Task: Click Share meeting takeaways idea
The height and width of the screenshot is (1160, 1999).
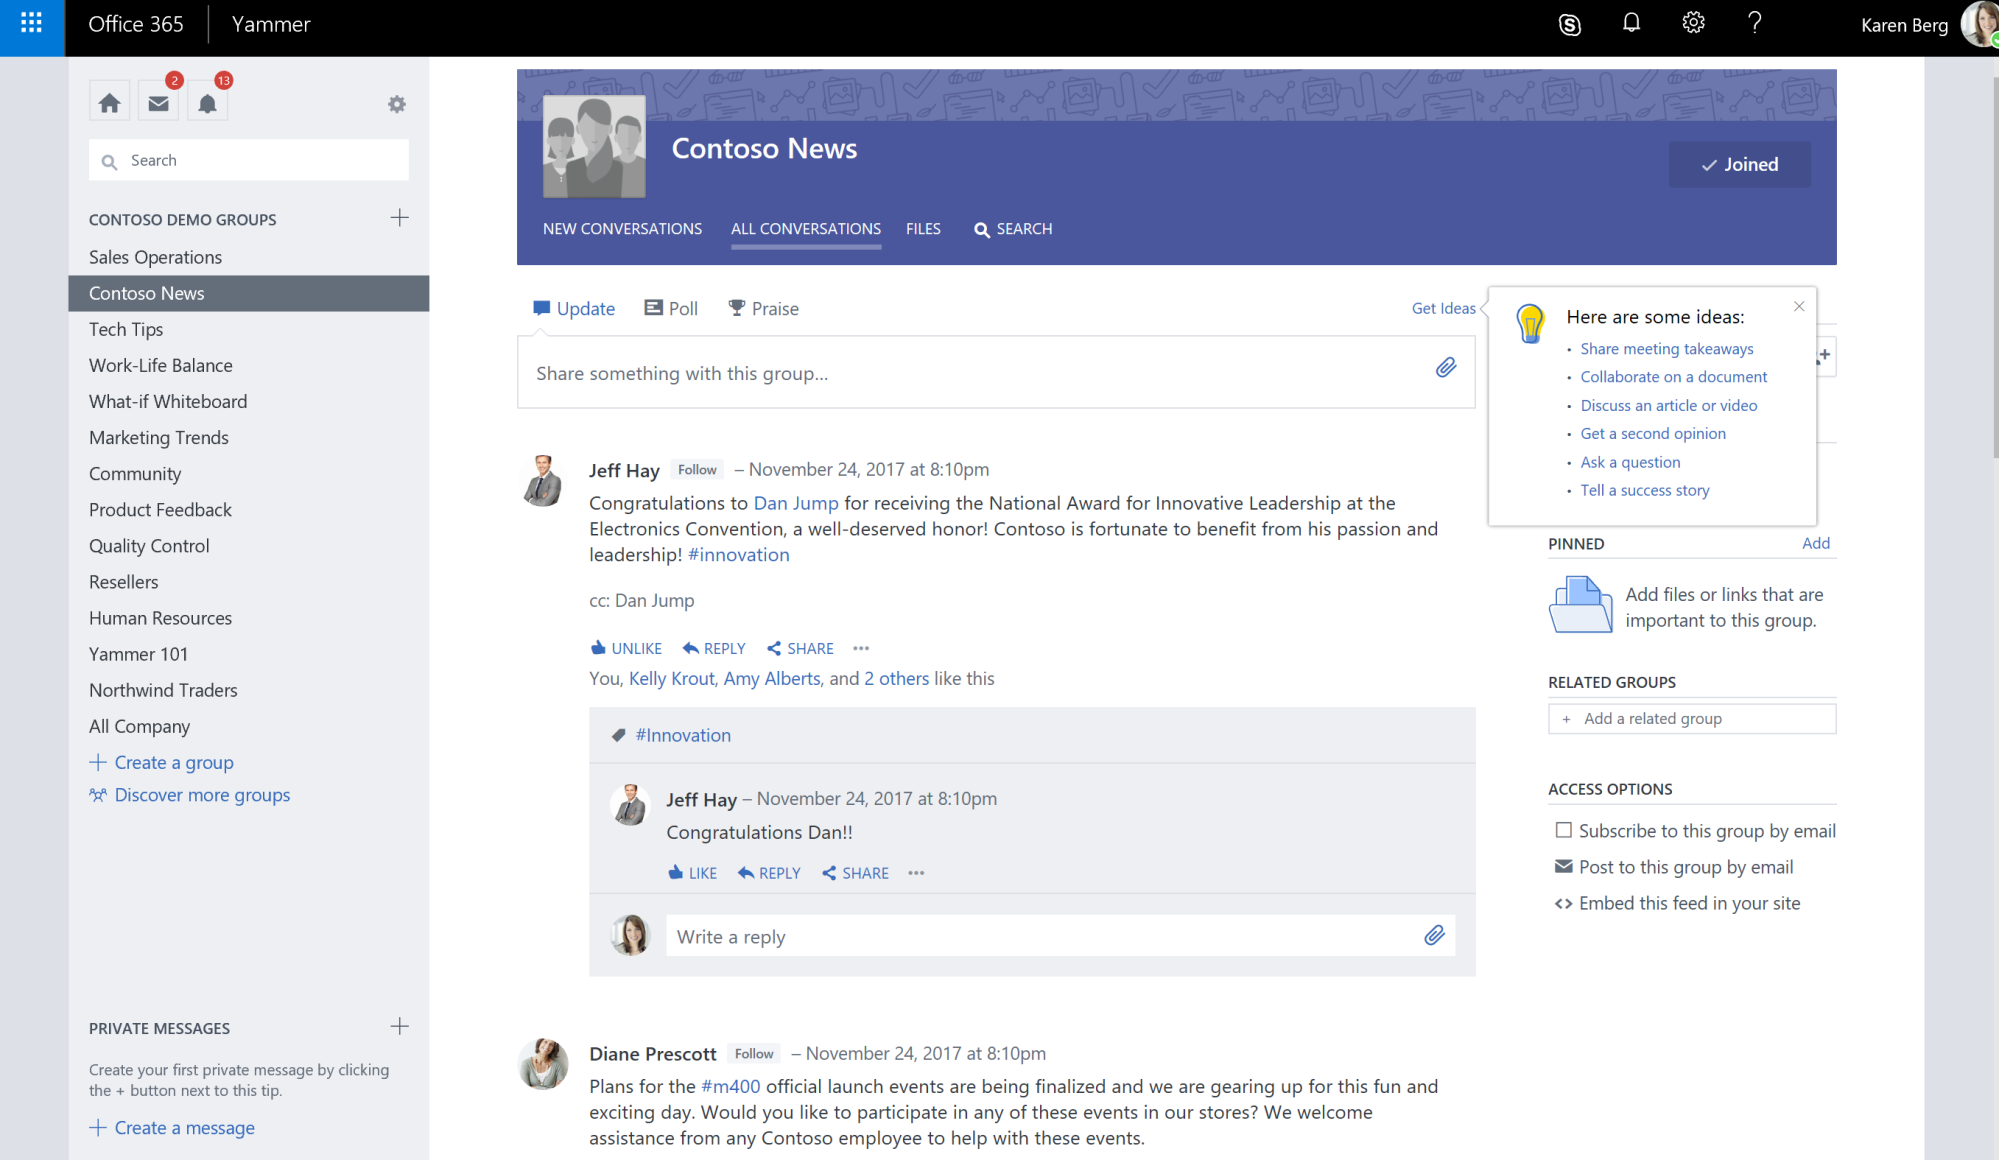Action: (x=1666, y=349)
